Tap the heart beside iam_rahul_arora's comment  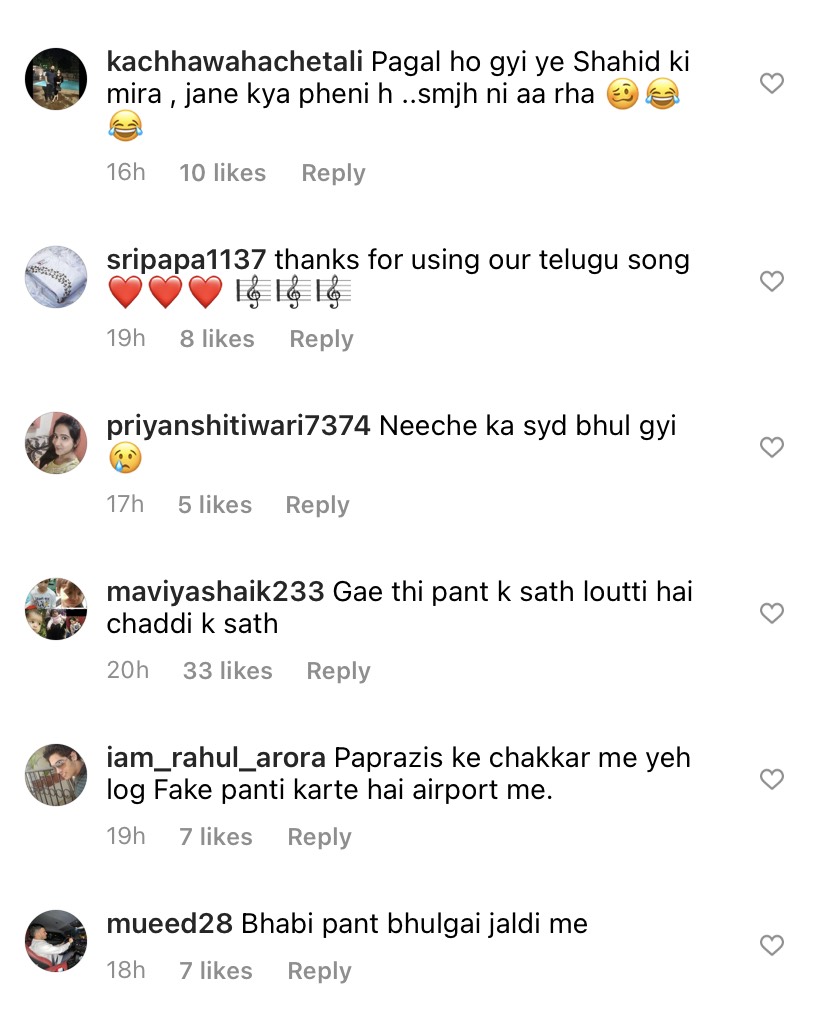(771, 779)
